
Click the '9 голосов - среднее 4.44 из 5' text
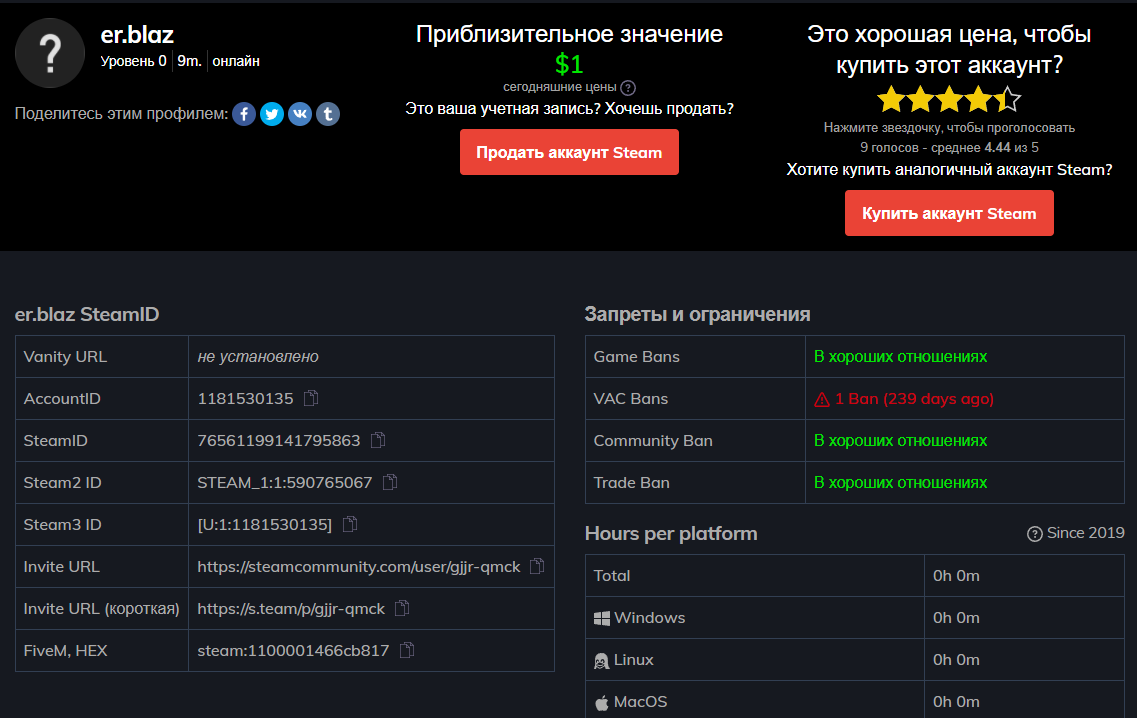point(949,147)
